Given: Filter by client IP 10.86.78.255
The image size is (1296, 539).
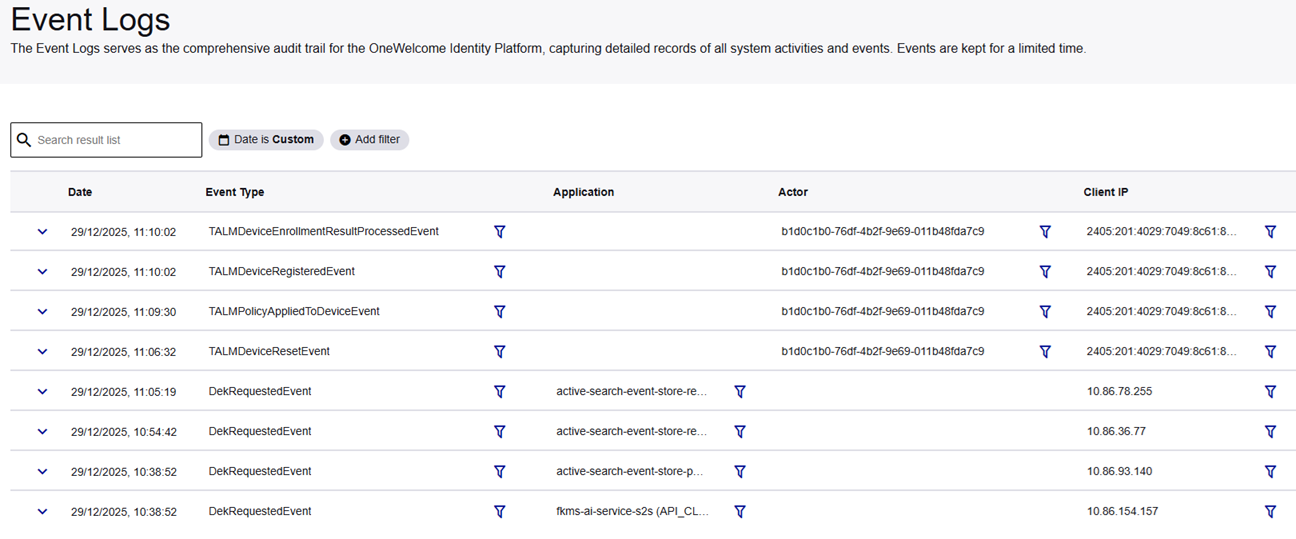Looking at the screenshot, I should [x=1270, y=391].
